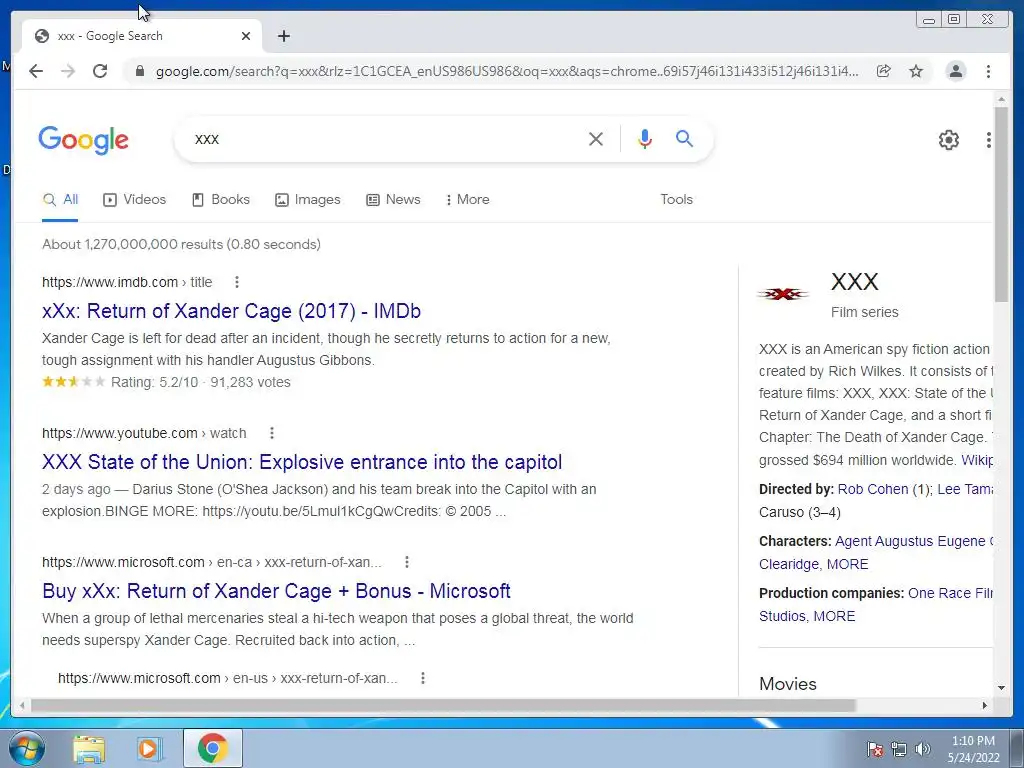
Task: Open Google quick settings gear
Action: 949,140
